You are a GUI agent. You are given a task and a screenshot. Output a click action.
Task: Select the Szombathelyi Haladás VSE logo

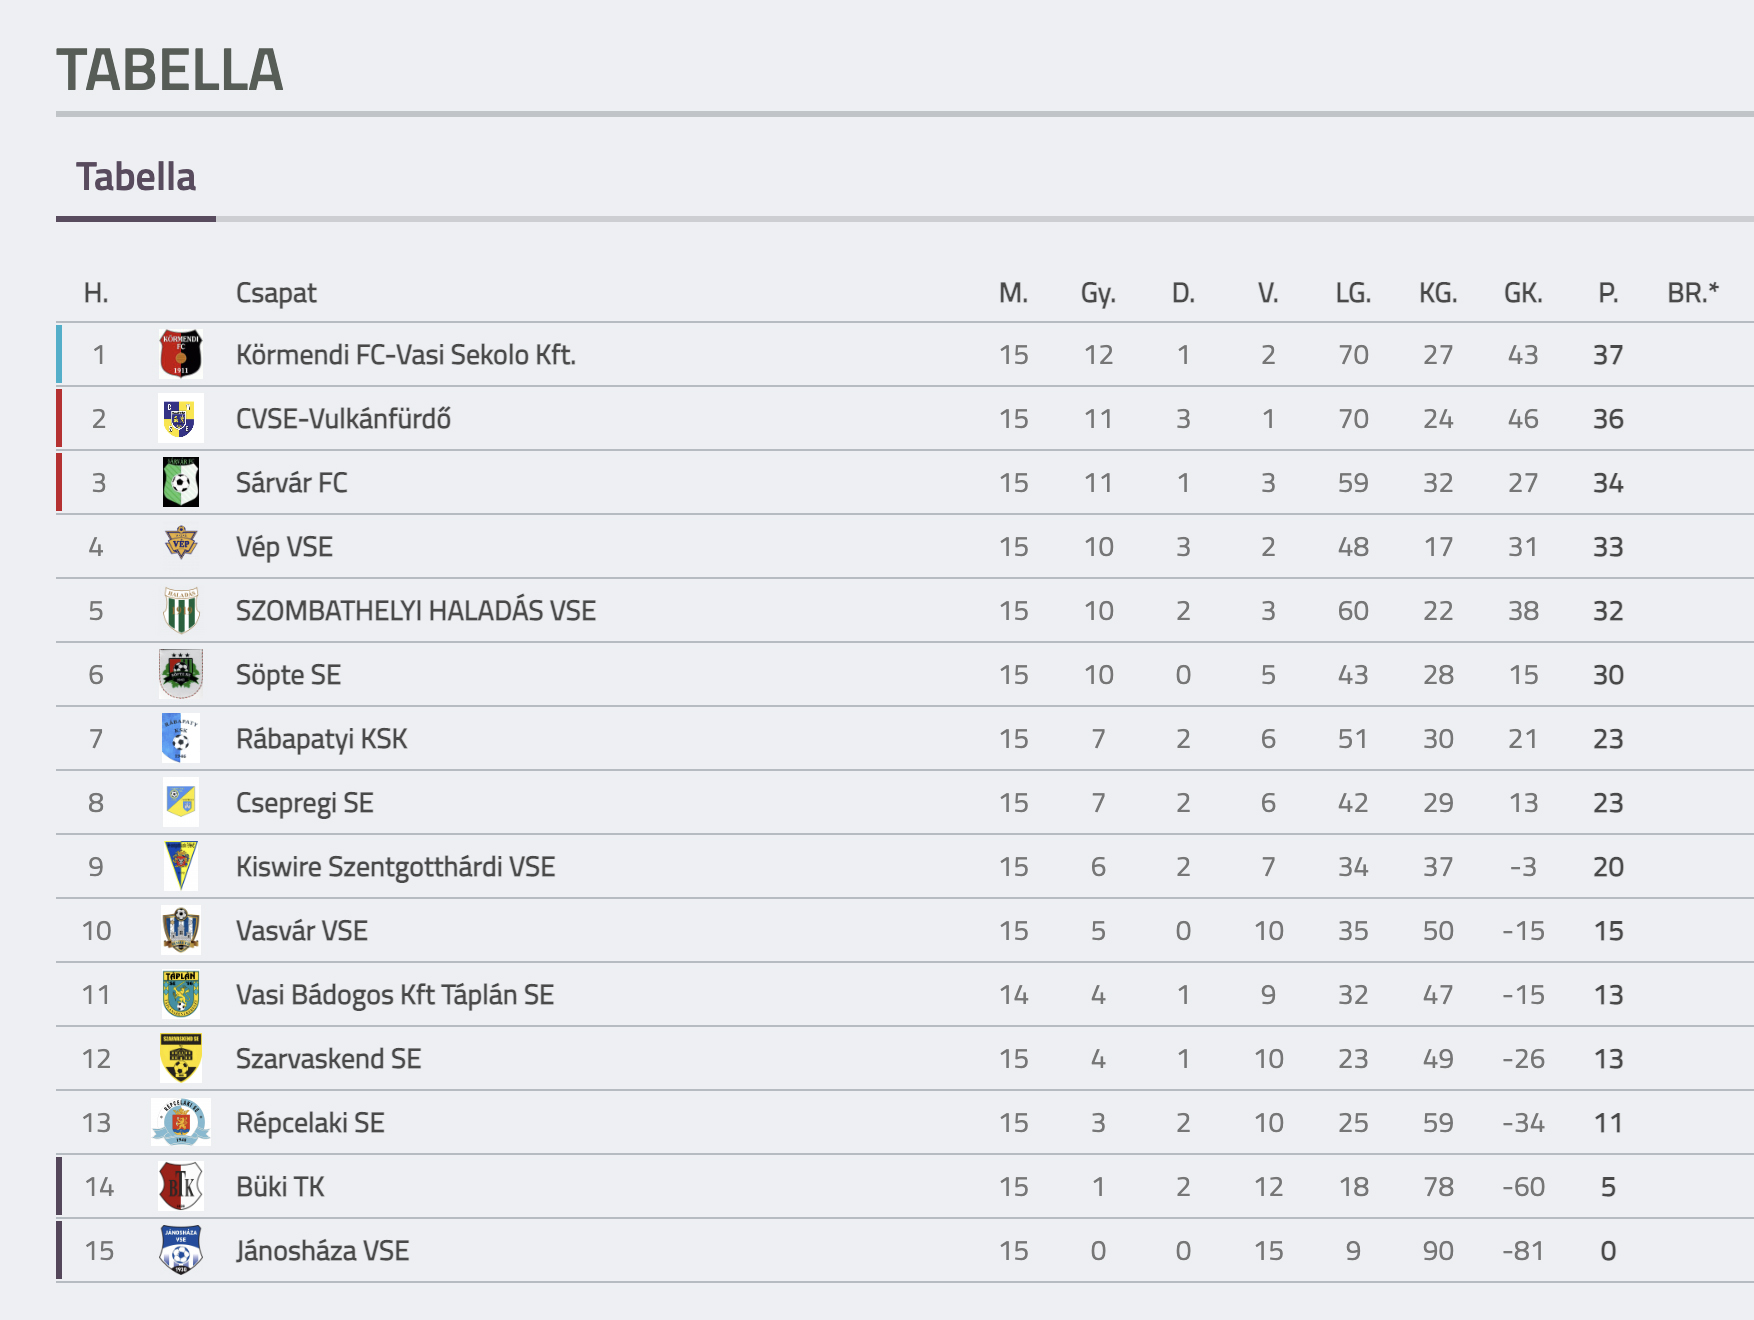[x=181, y=610]
